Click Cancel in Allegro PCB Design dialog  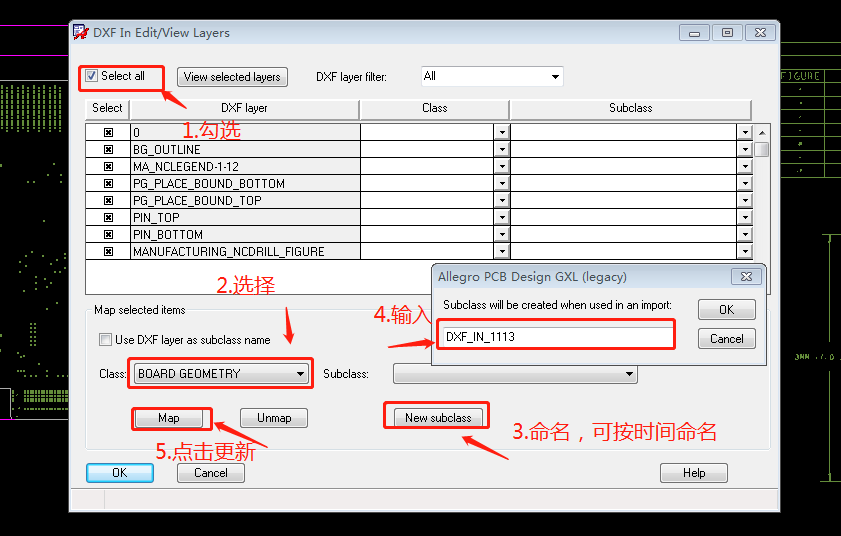[727, 339]
